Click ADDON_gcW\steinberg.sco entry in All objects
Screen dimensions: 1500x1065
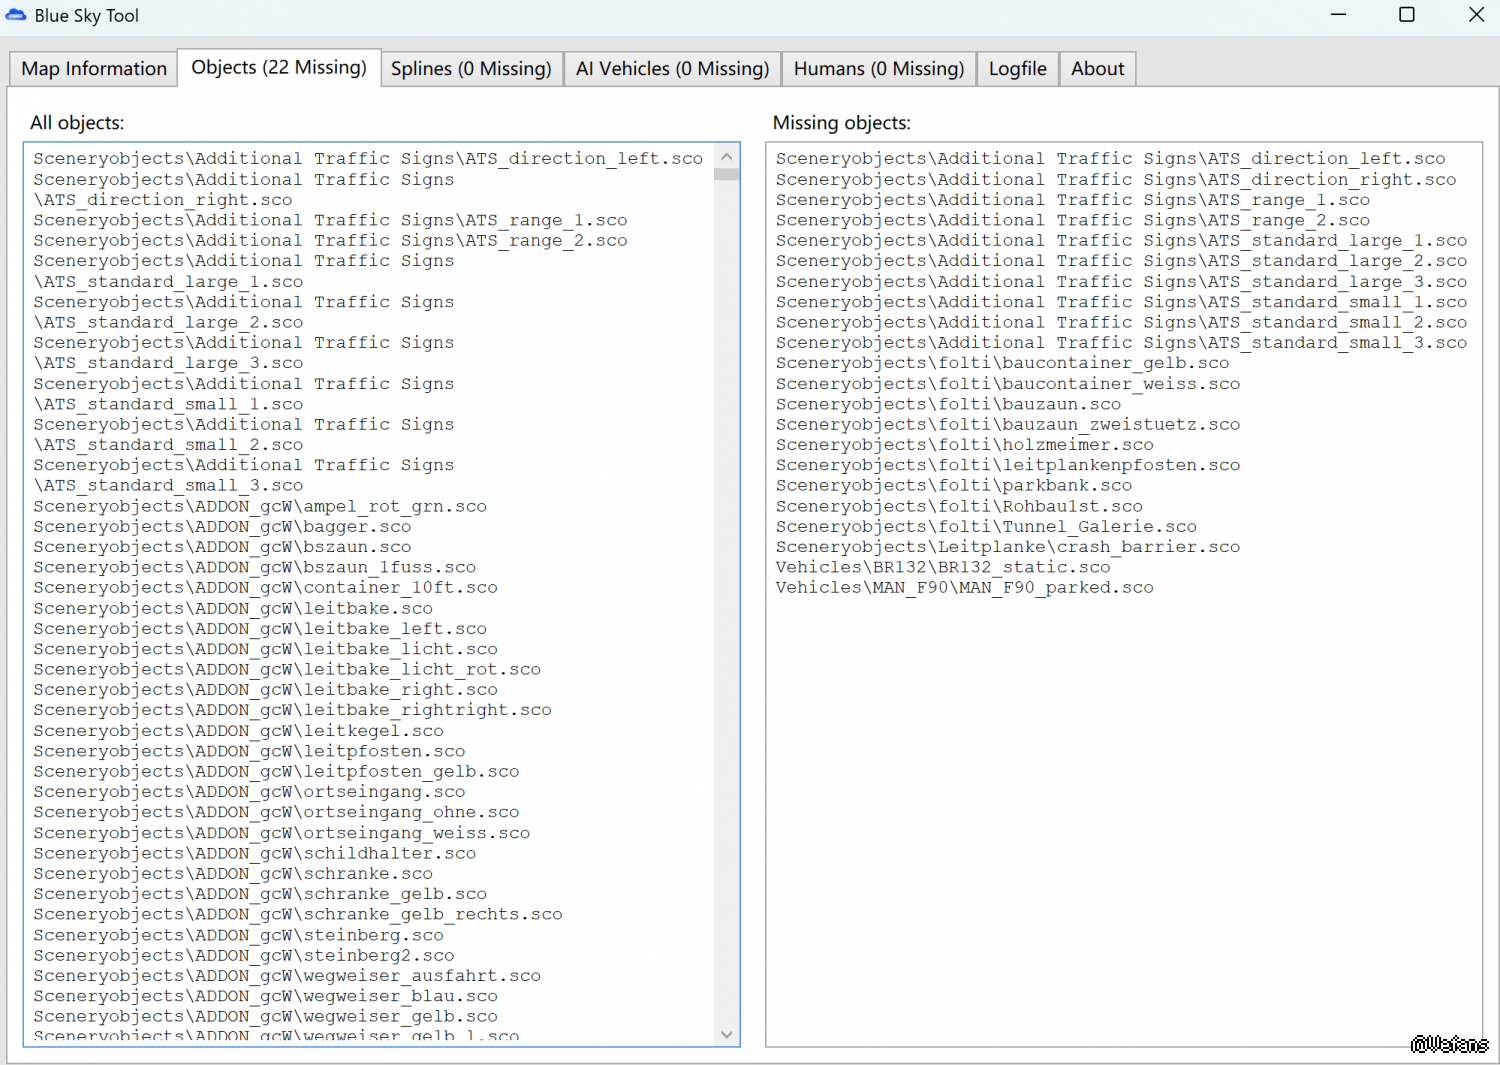[238, 935]
